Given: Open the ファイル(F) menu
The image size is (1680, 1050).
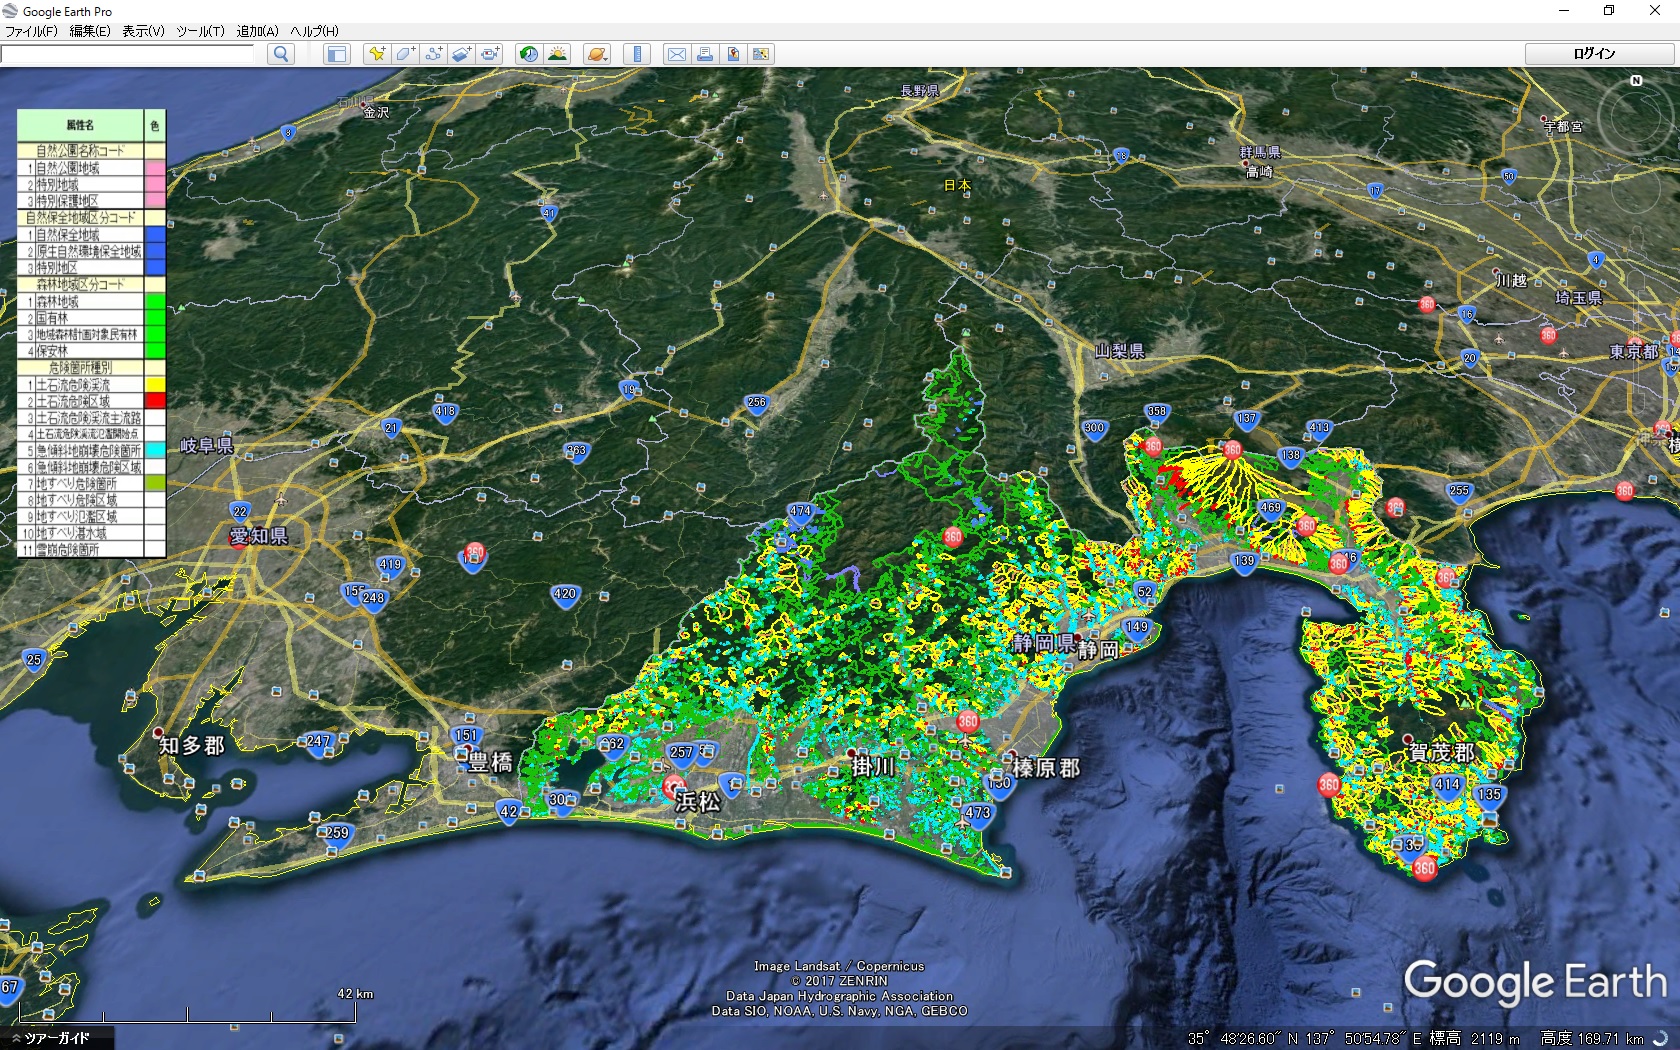Looking at the screenshot, I should tap(31, 31).
